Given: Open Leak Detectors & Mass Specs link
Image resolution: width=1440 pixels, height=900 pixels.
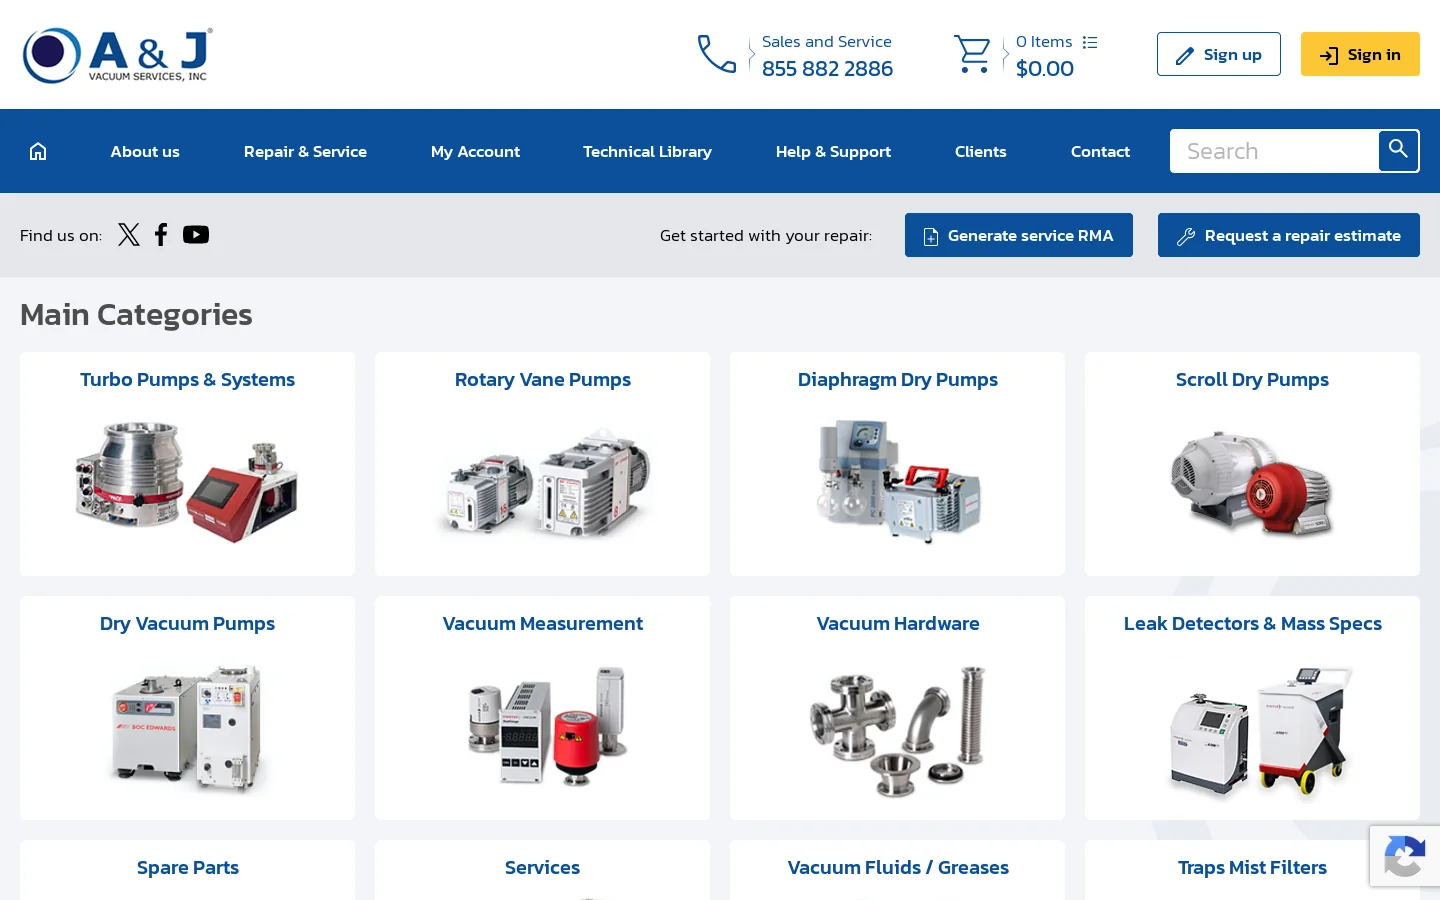Looking at the screenshot, I should [1252, 624].
